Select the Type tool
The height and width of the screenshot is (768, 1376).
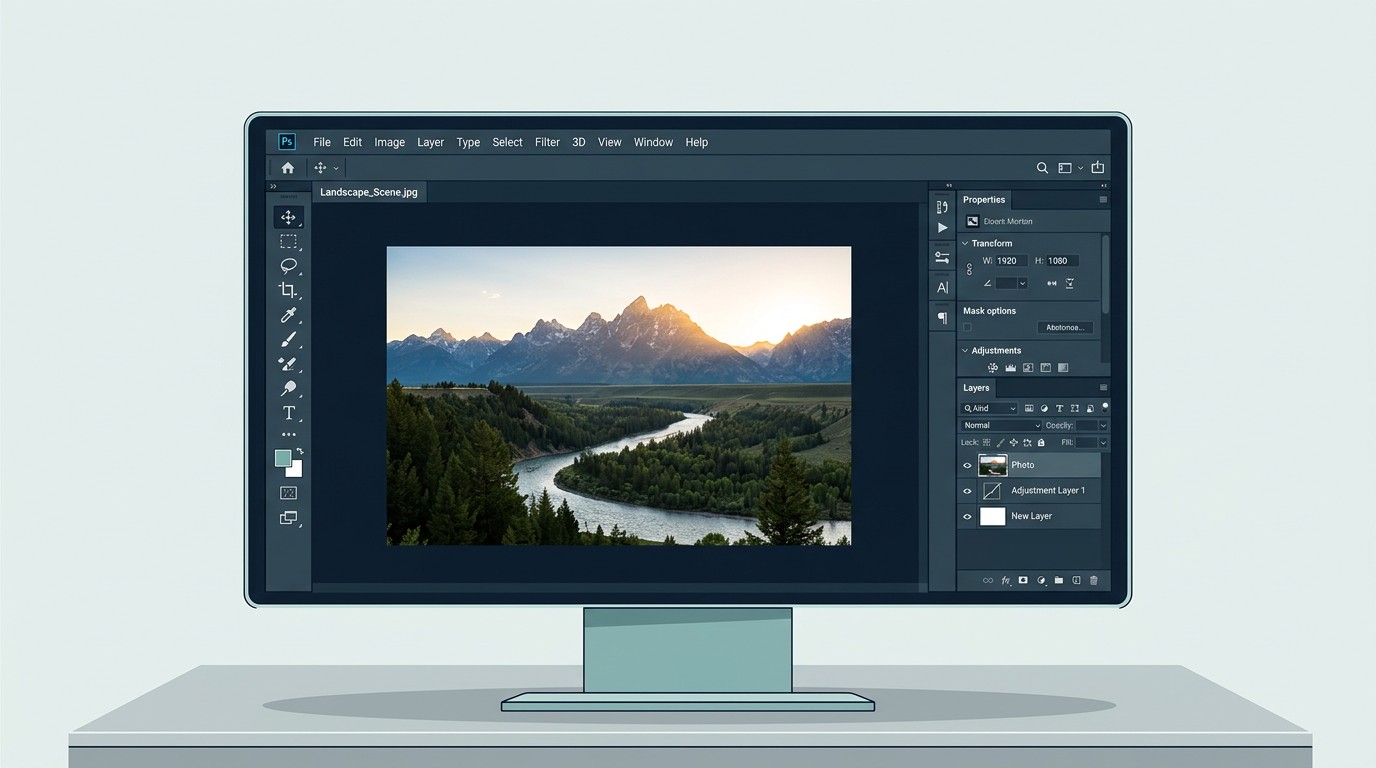[x=288, y=413]
